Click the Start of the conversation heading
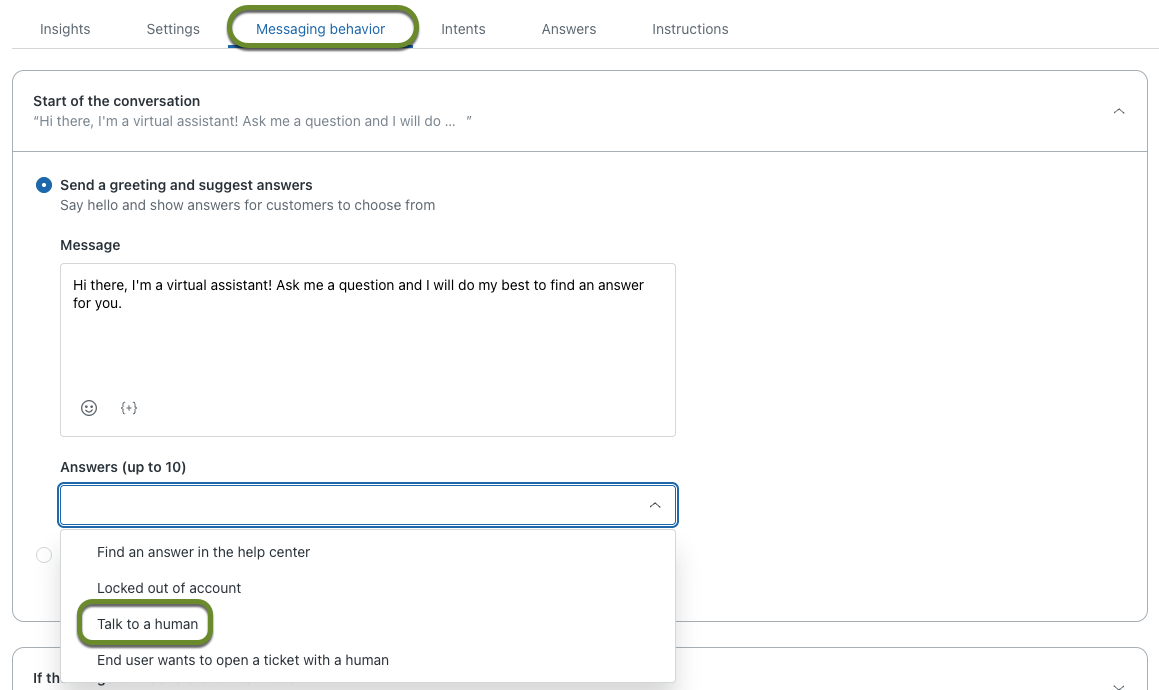Viewport: 1159px width, 690px height. tap(116, 101)
